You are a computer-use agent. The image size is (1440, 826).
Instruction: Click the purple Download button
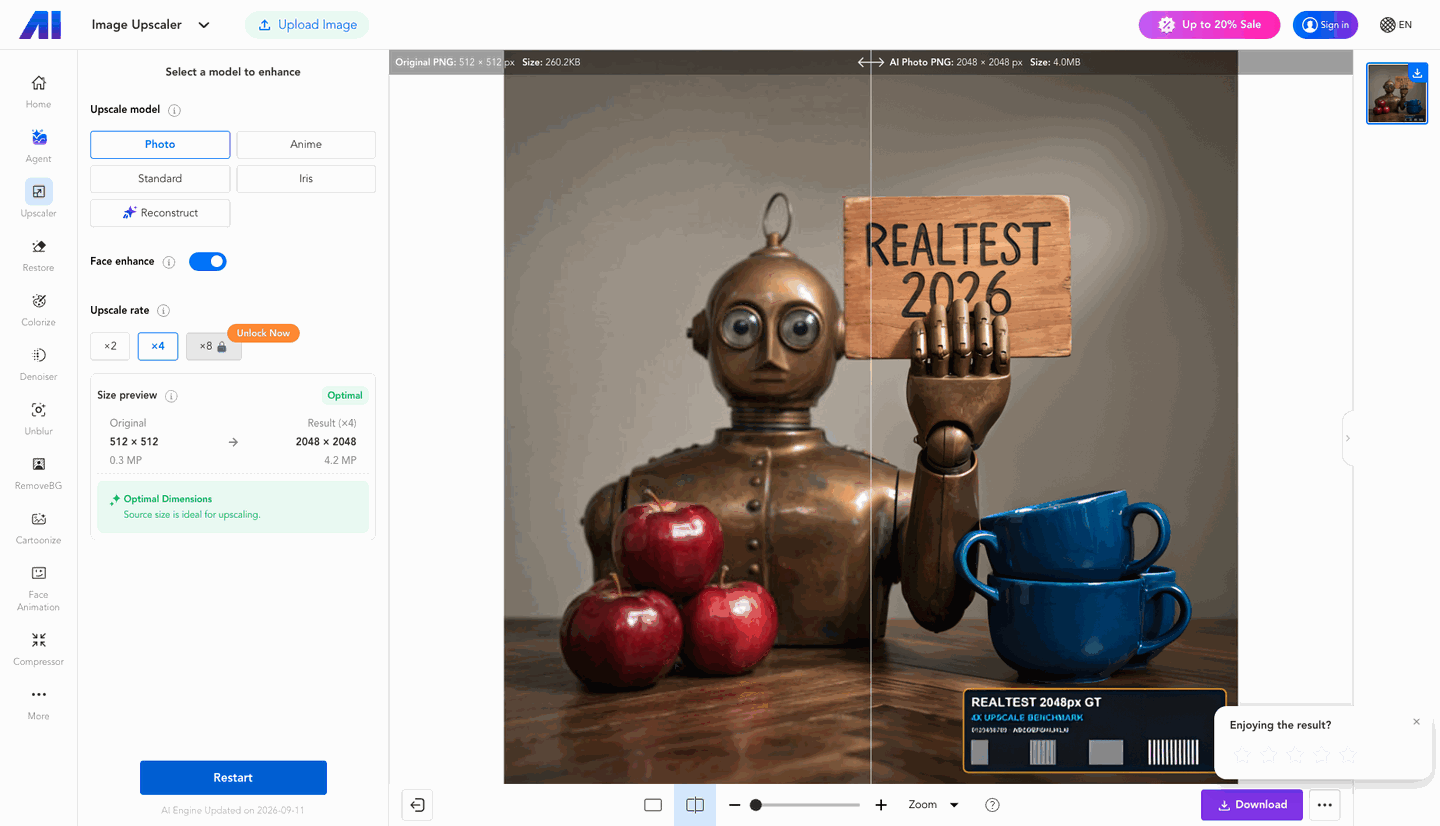coord(1252,805)
